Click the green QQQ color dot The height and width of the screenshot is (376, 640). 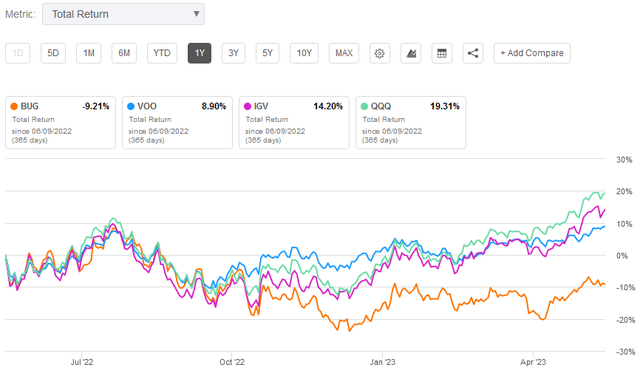pyautogui.click(x=364, y=107)
